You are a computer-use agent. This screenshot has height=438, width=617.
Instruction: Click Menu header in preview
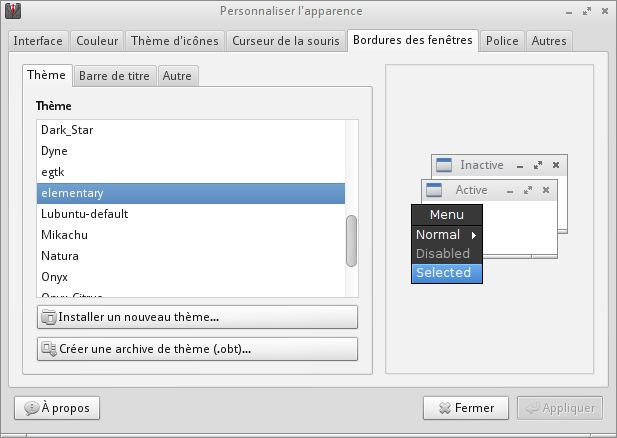[447, 215]
